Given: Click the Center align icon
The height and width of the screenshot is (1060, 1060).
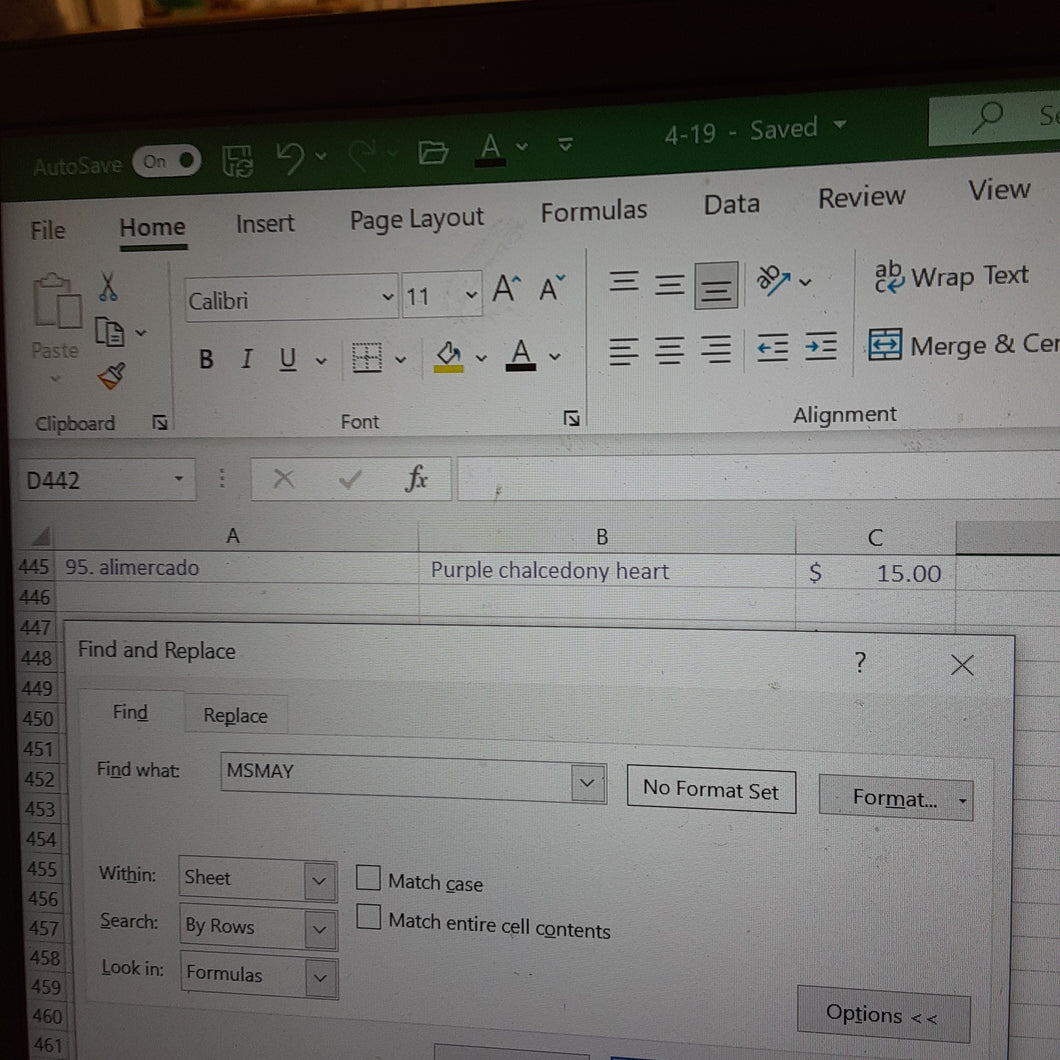Looking at the screenshot, I should coord(669,352).
